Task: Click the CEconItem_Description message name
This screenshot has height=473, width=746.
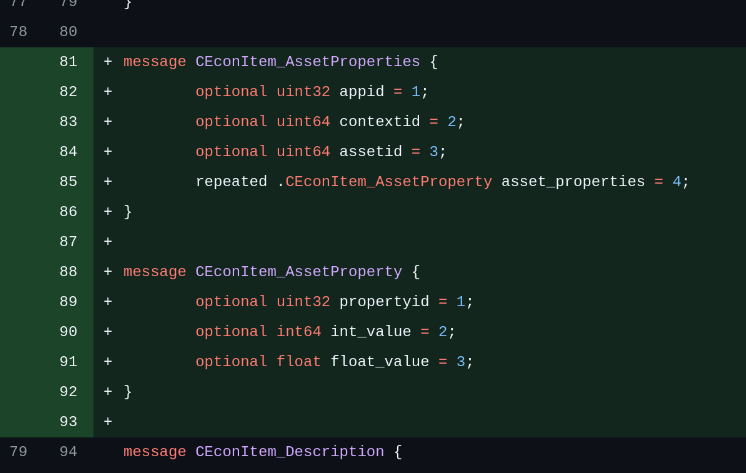Action: 289,452
